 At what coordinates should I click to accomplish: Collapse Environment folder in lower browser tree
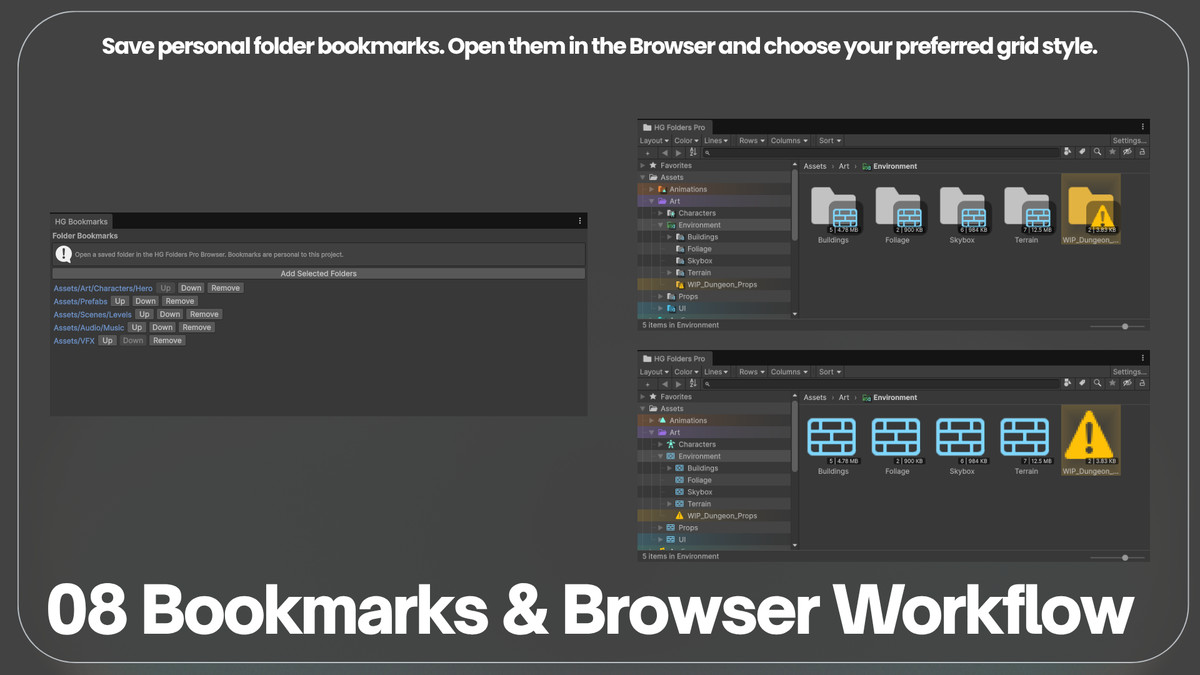(660, 456)
